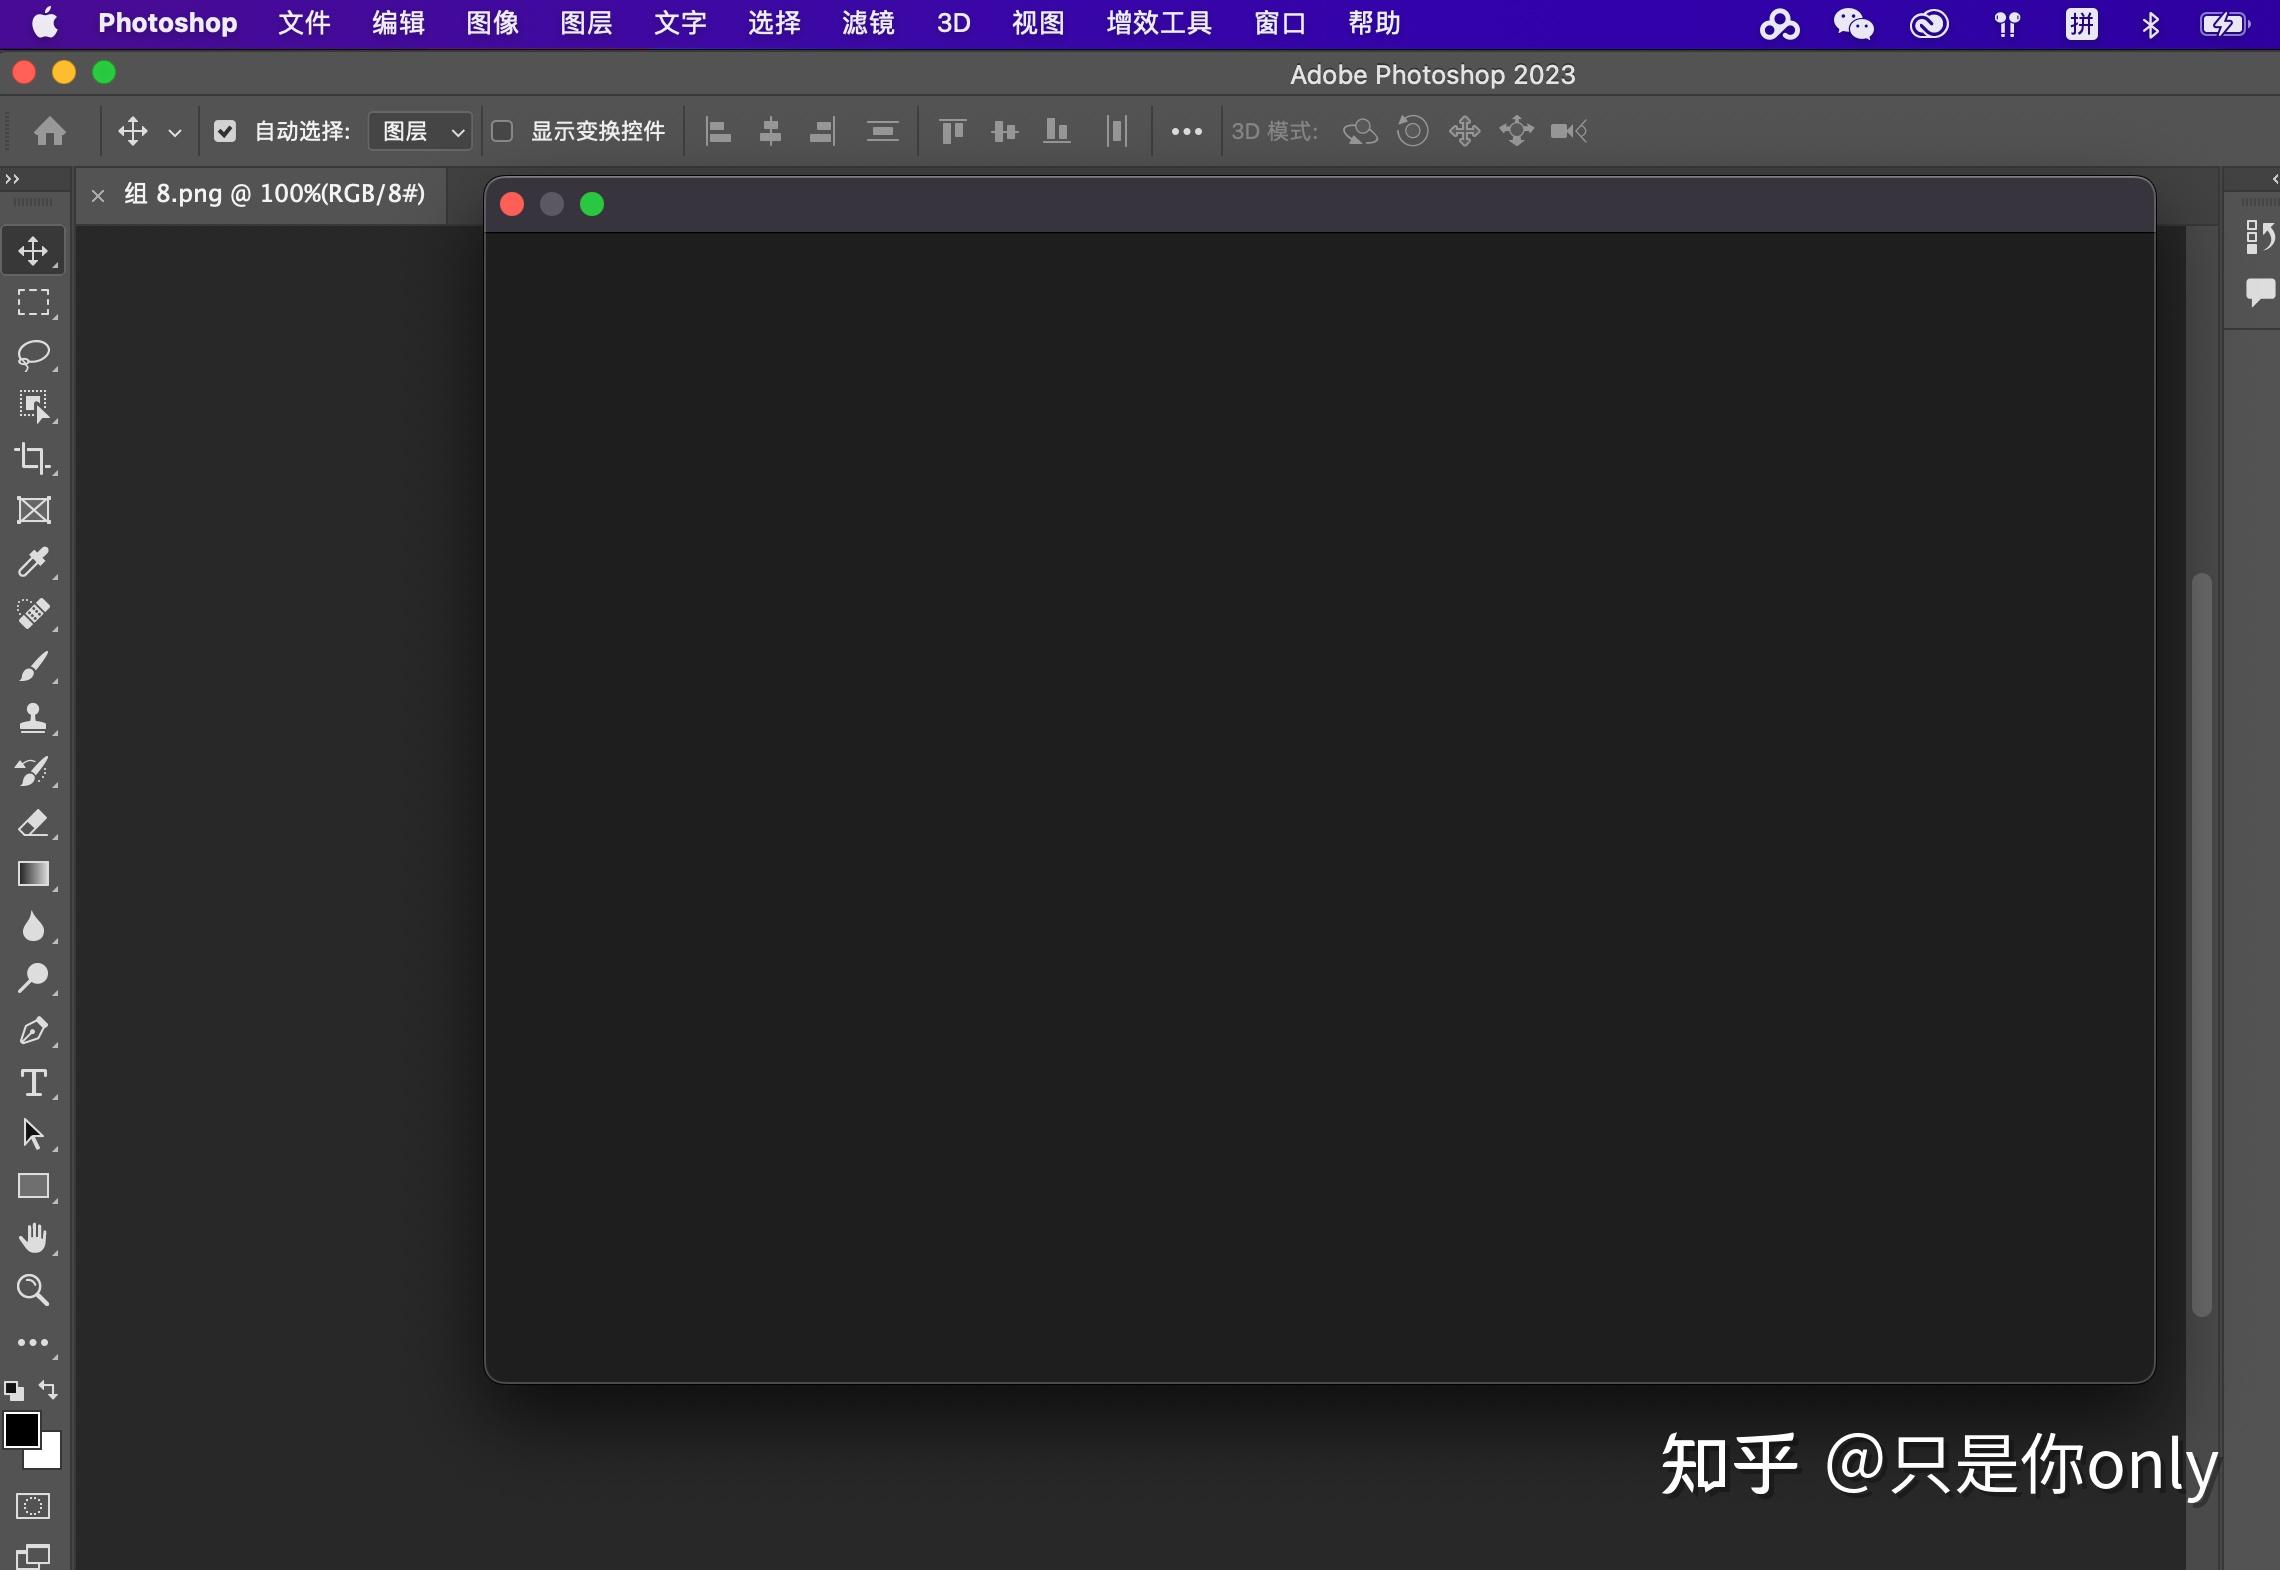Expand the Move tool preset chevron
Viewport: 2280px width, 1570px height.
coord(175,131)
